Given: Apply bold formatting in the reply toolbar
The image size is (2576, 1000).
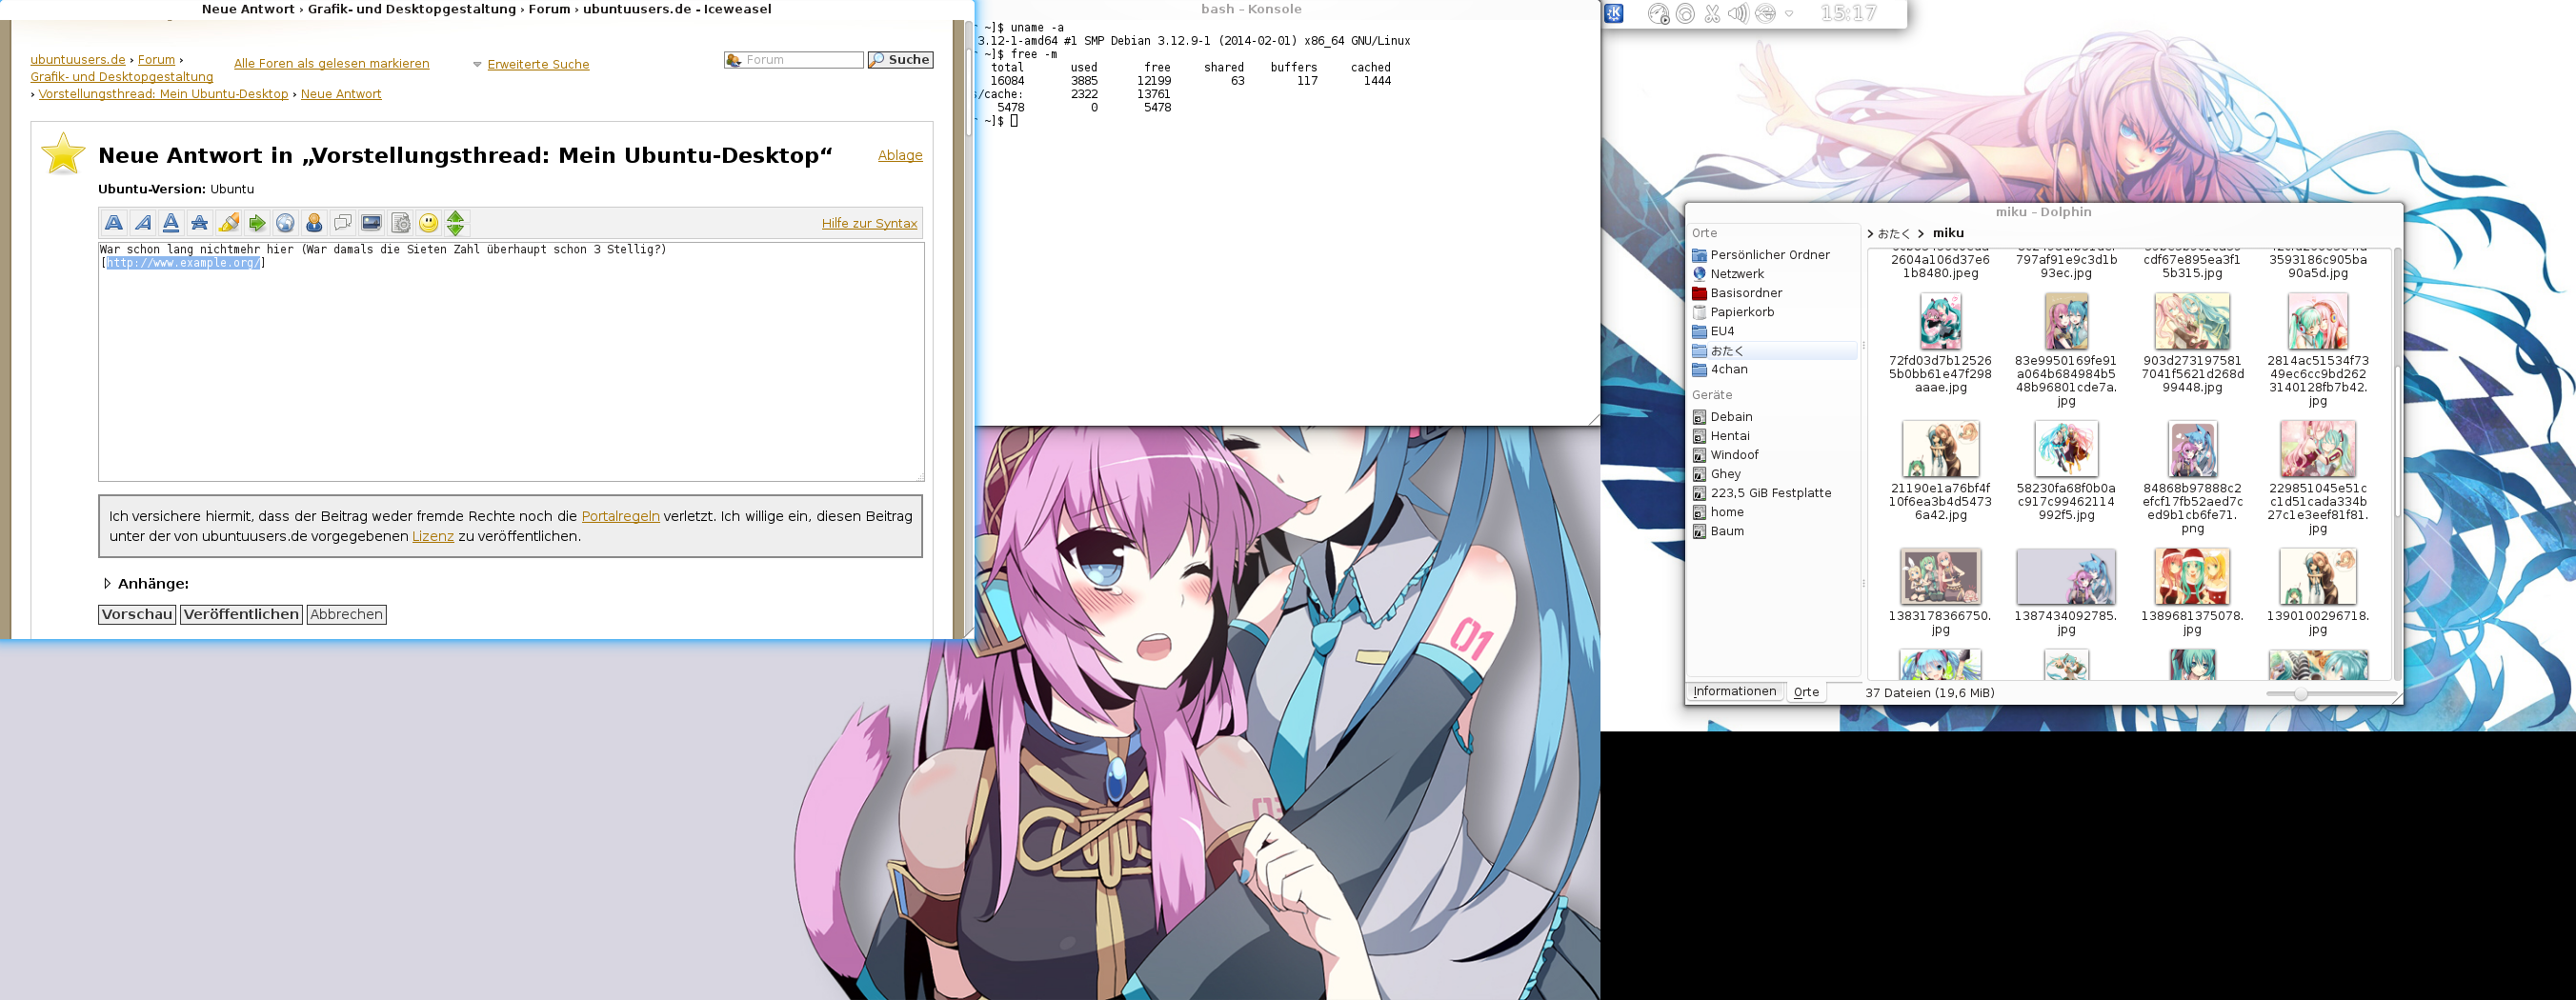Looking at the screenshot, I should (x=114, y=223).
